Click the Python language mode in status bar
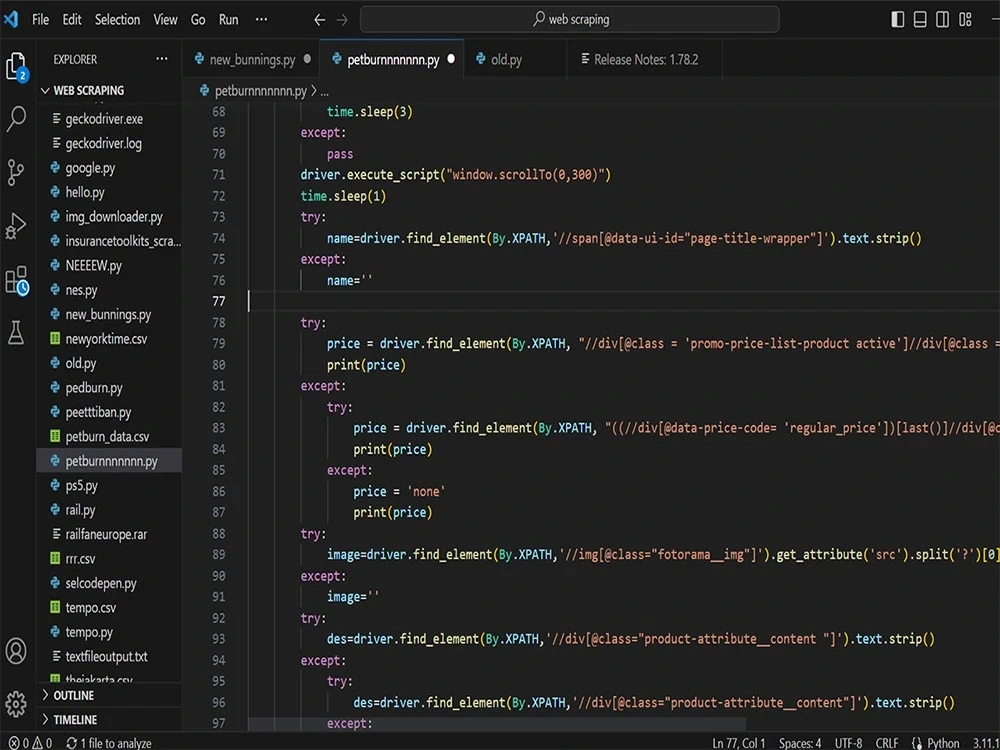Image resolution: width=1000 pixels, height=750 pixels. [x=942, y=743]
